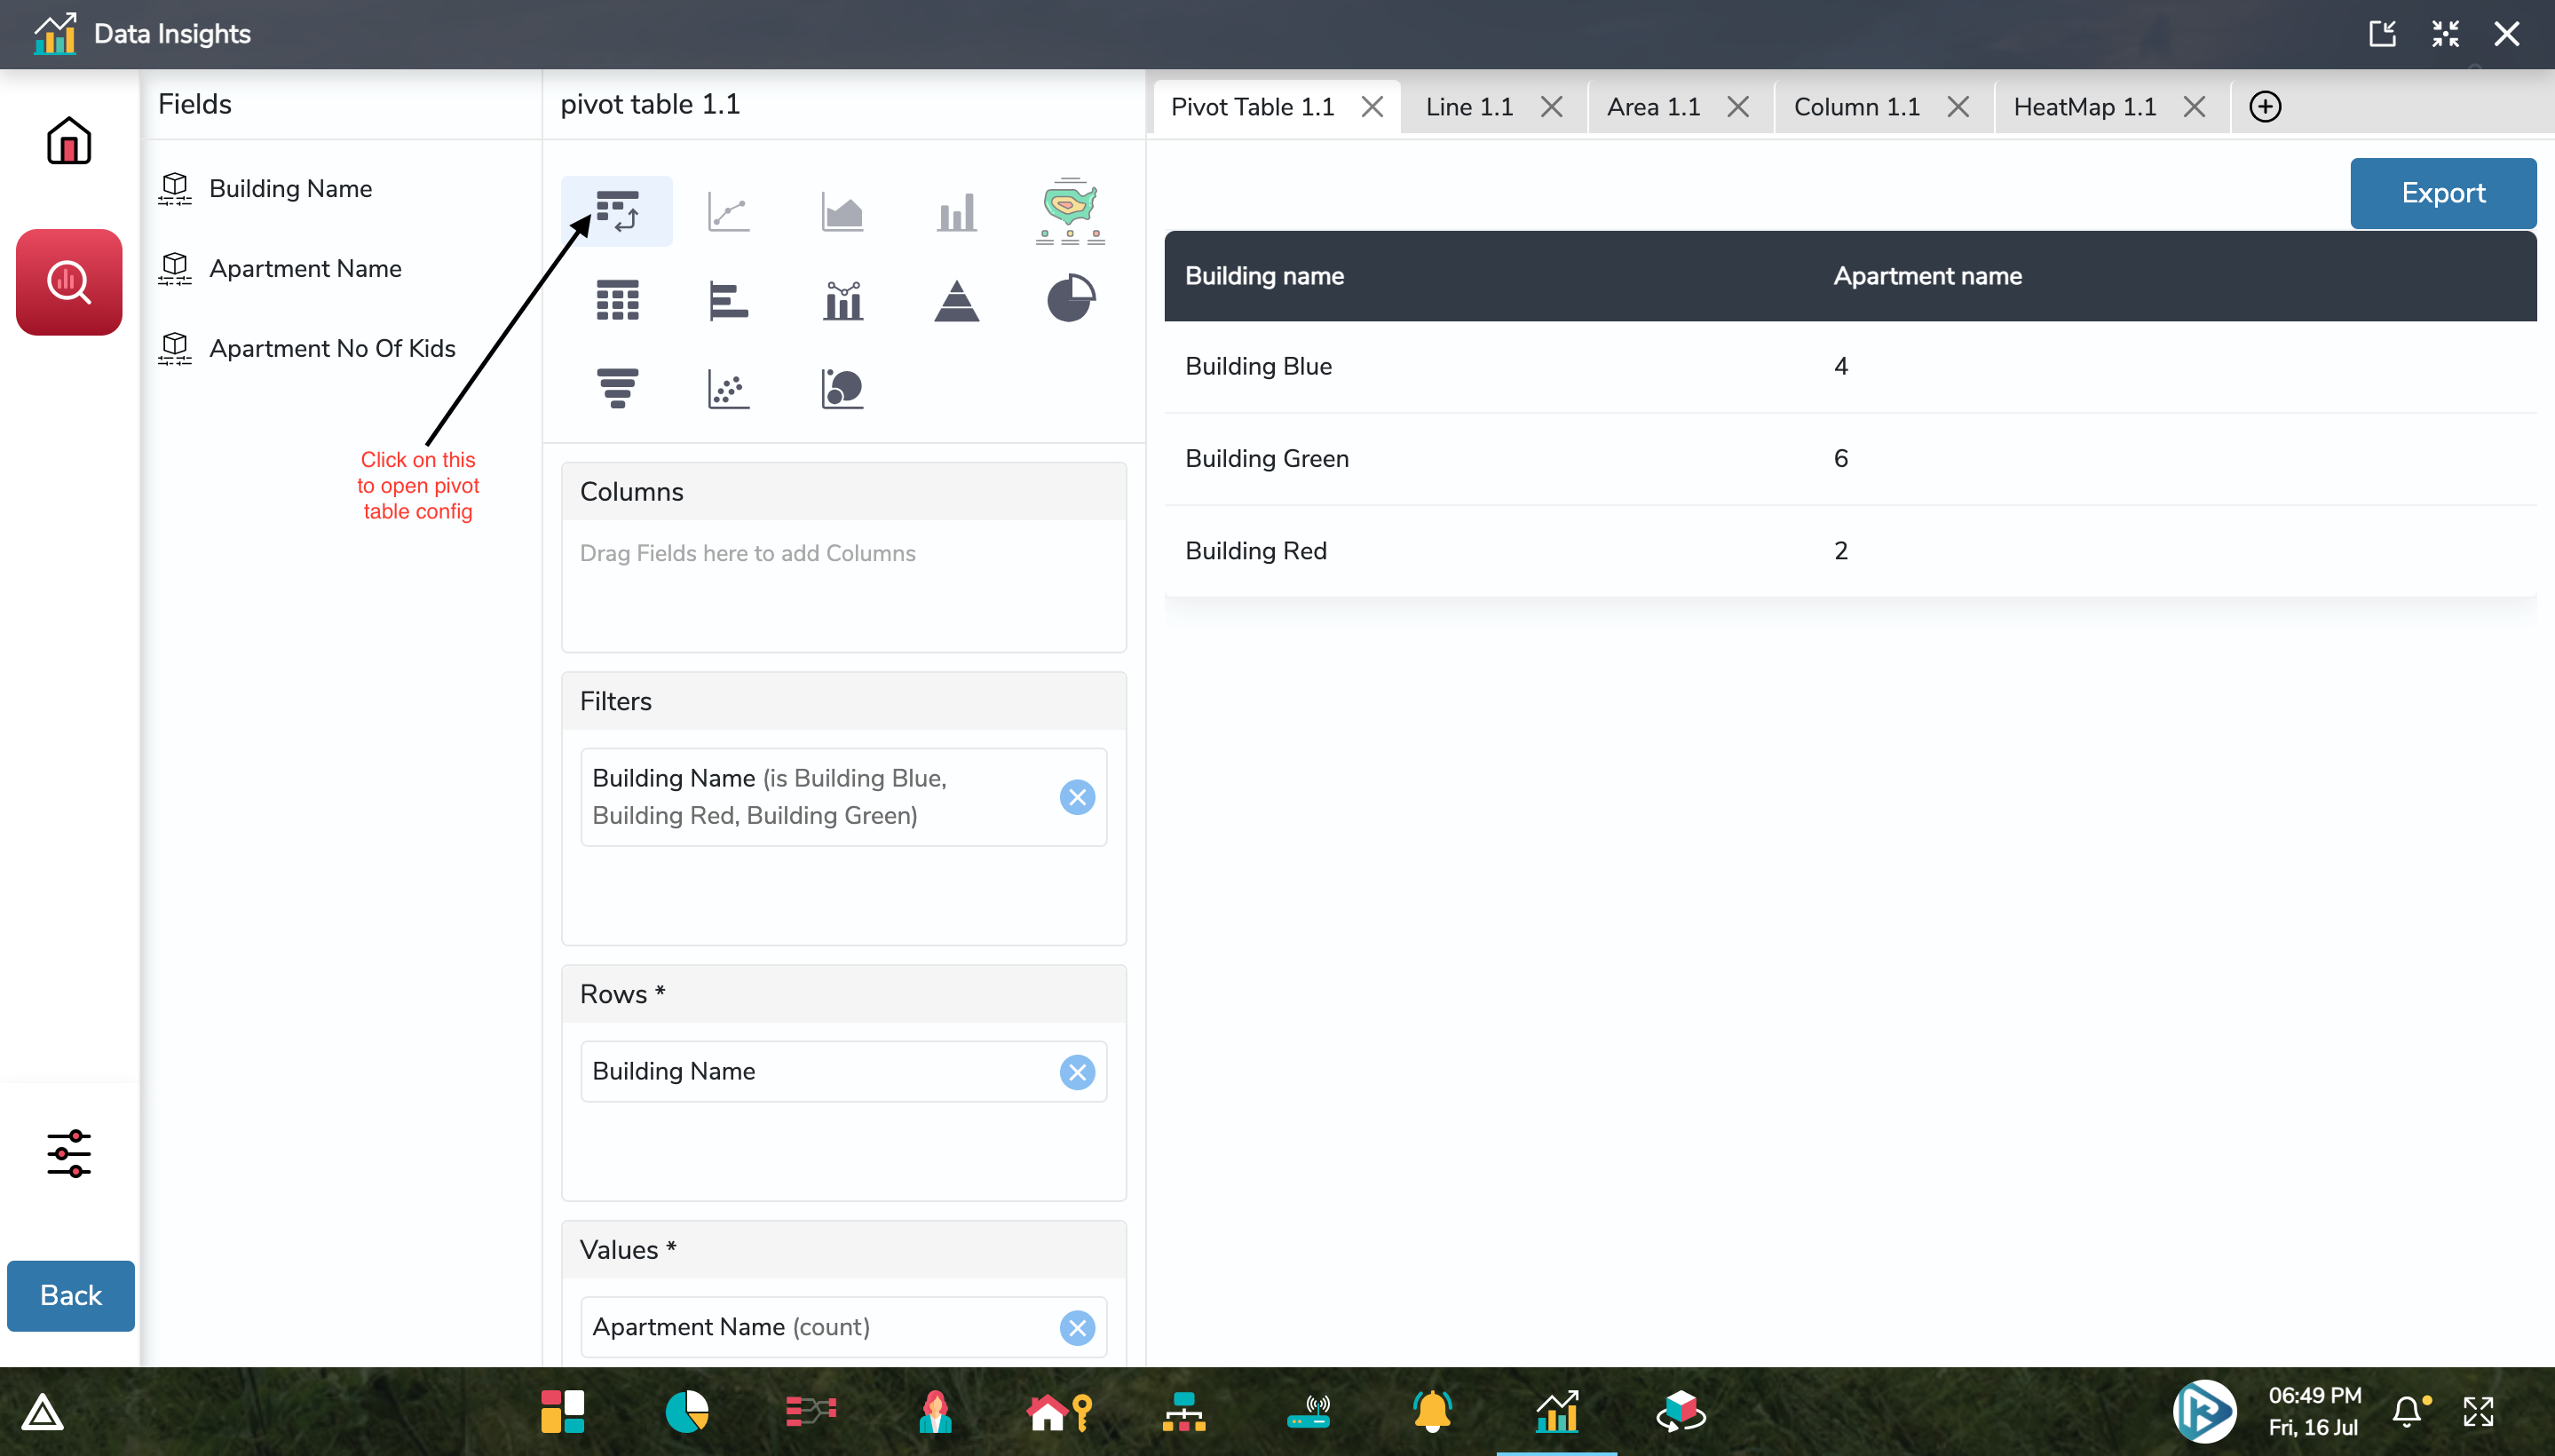Switch to the HeatMap 1.1 tab

pos(2084,106)
